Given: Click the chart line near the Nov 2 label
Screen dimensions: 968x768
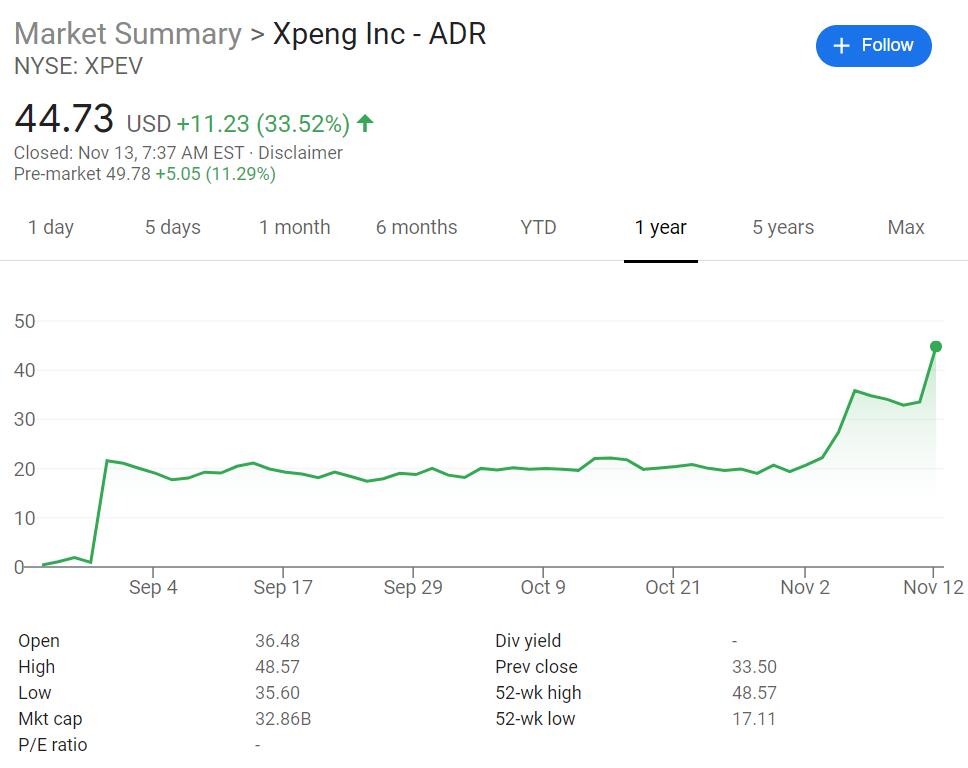Looking at the screenshot, I should tap(804, 465).
